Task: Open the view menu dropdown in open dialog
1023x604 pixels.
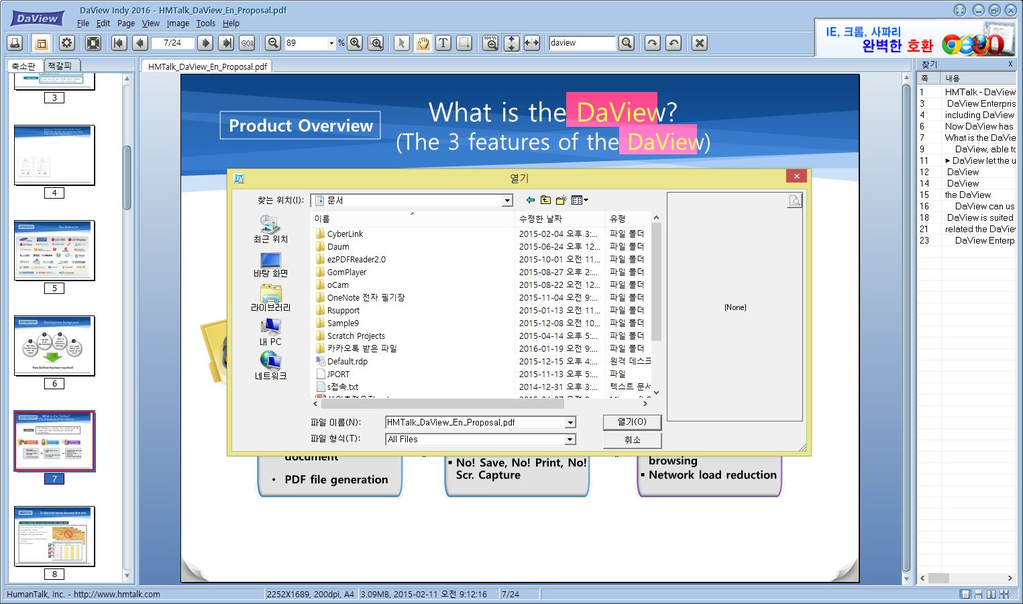Action: point(579,200)
